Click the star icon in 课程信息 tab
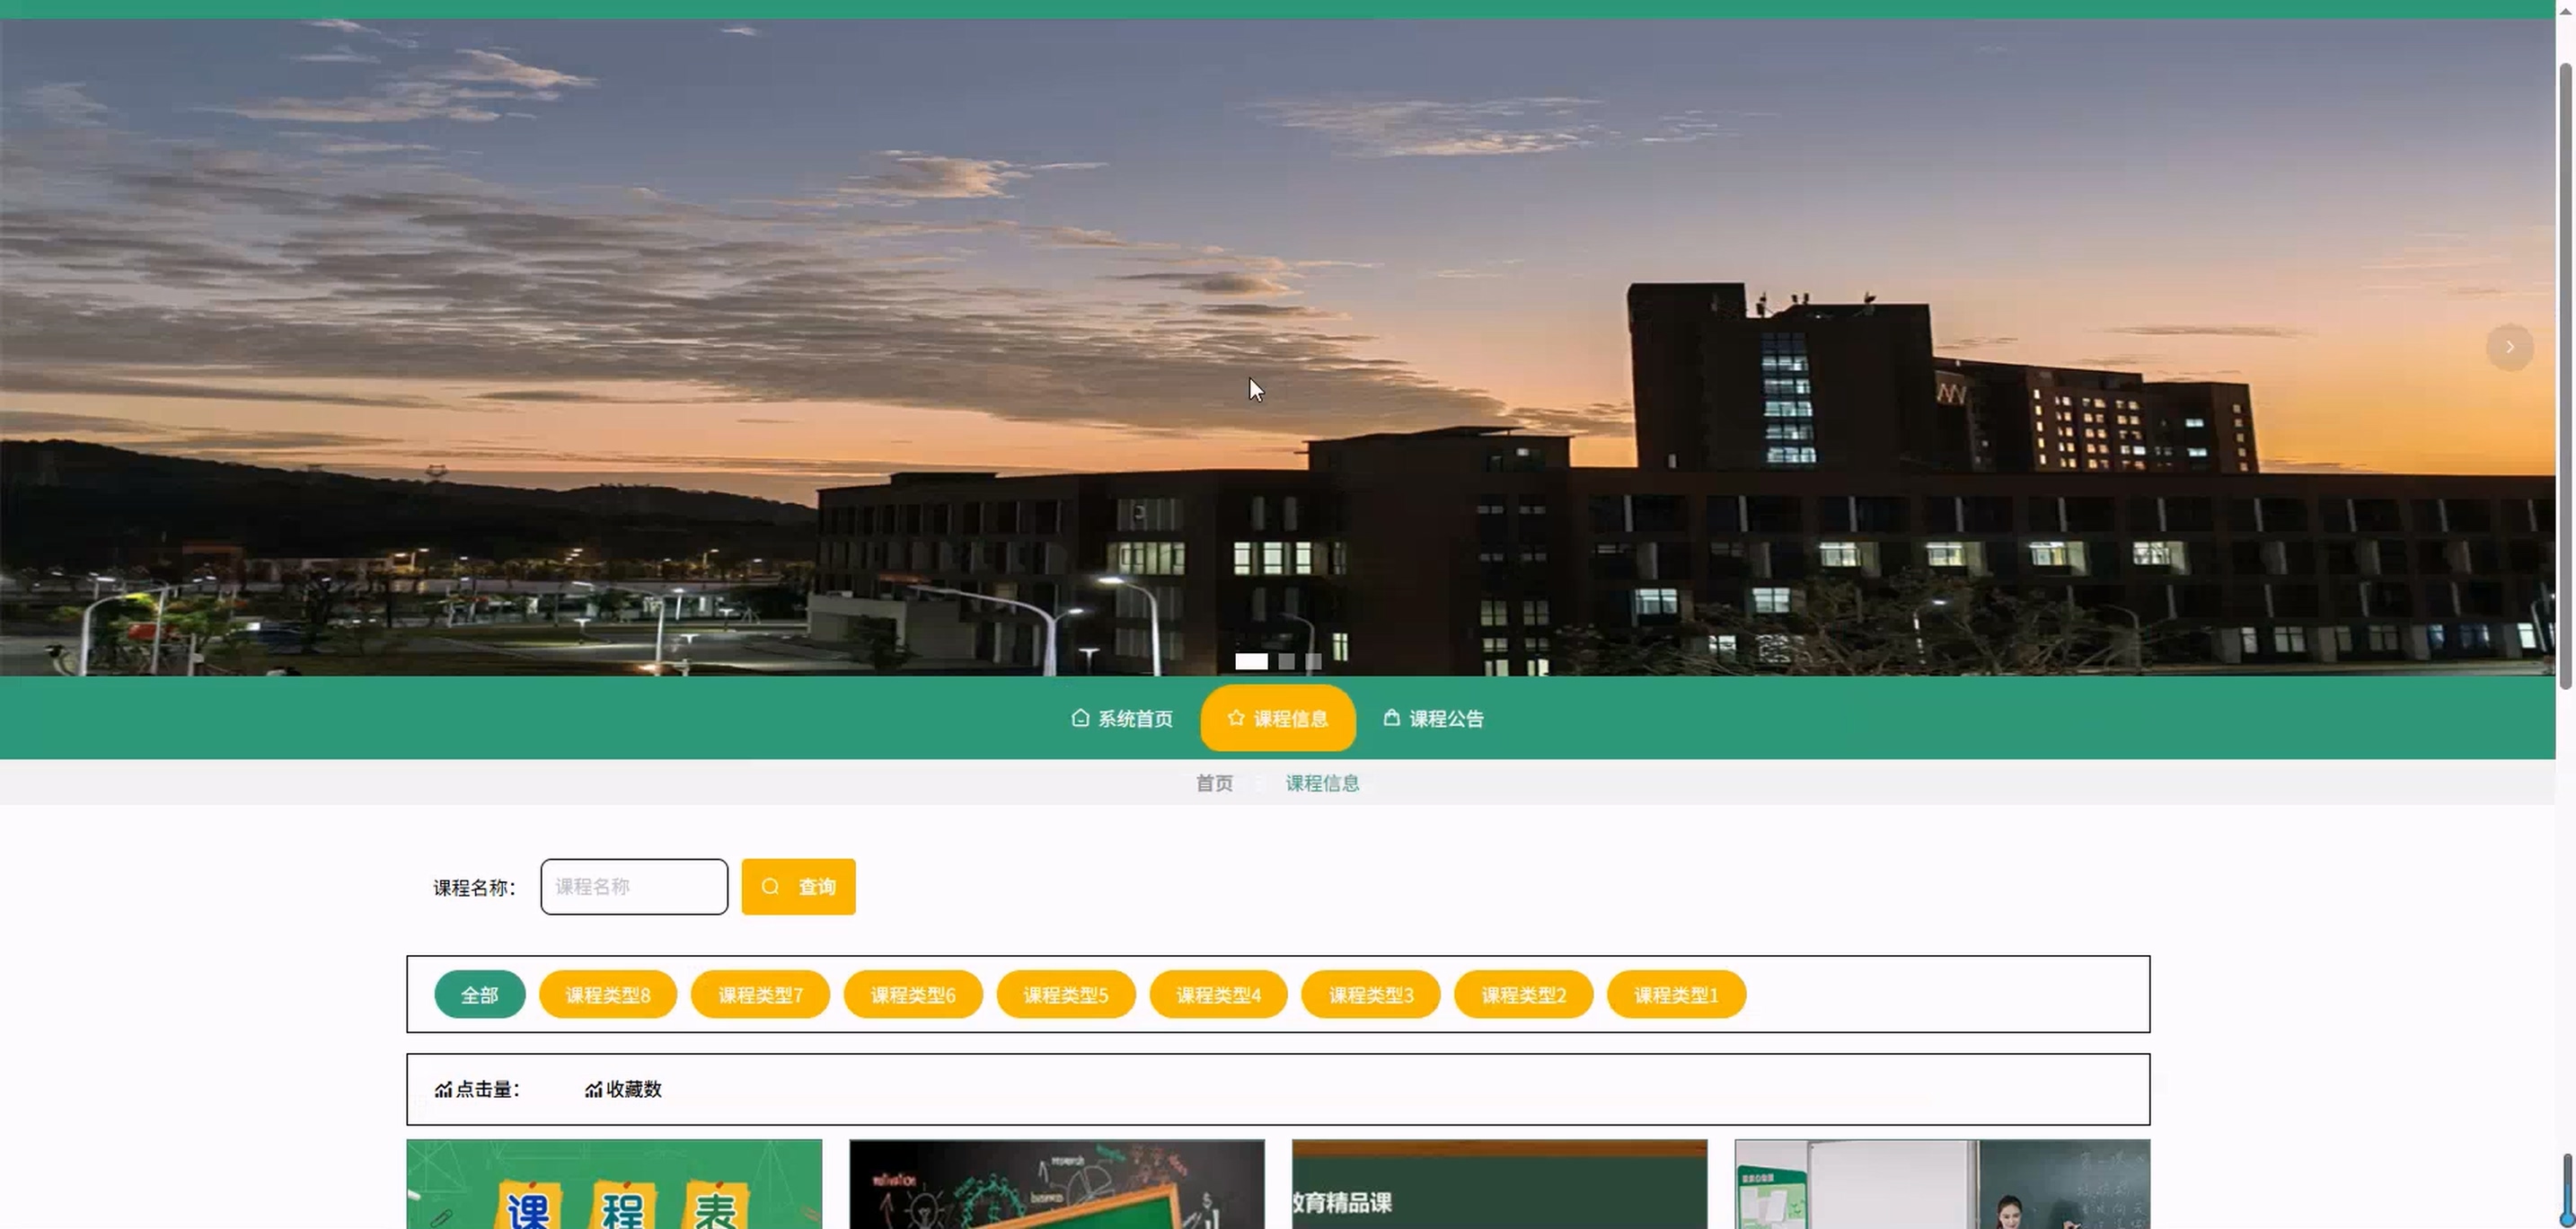This screenshot has height=1229, width=2576. (1236, 718)
